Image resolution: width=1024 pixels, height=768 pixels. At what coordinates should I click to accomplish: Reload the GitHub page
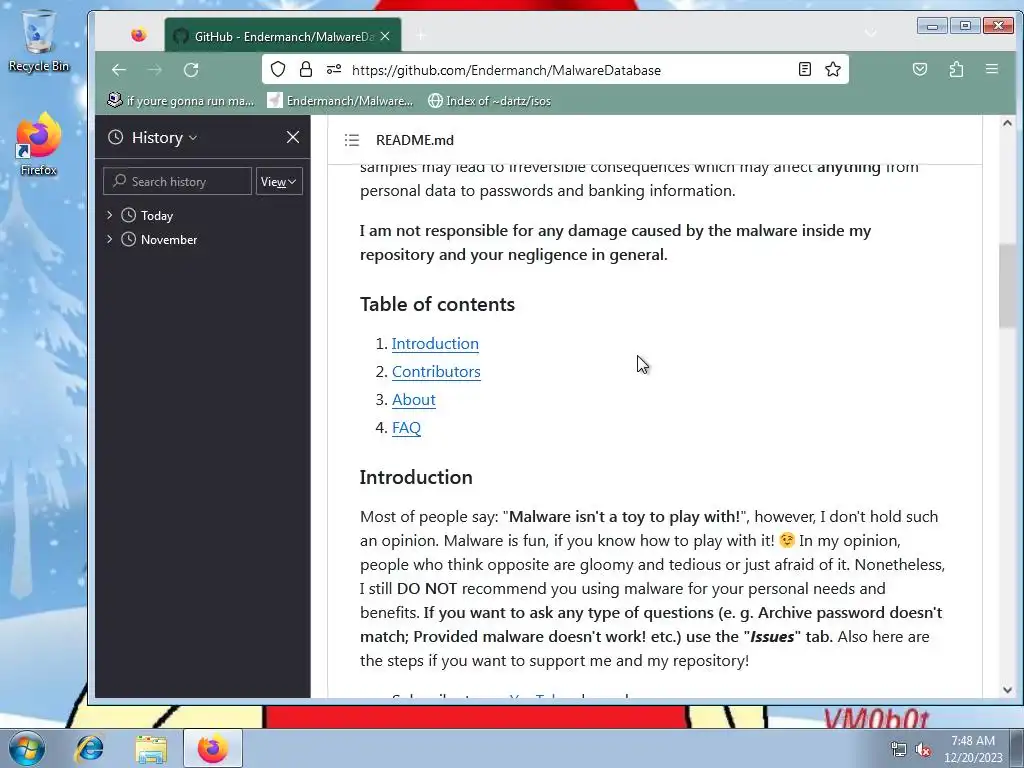coord(191,70)
